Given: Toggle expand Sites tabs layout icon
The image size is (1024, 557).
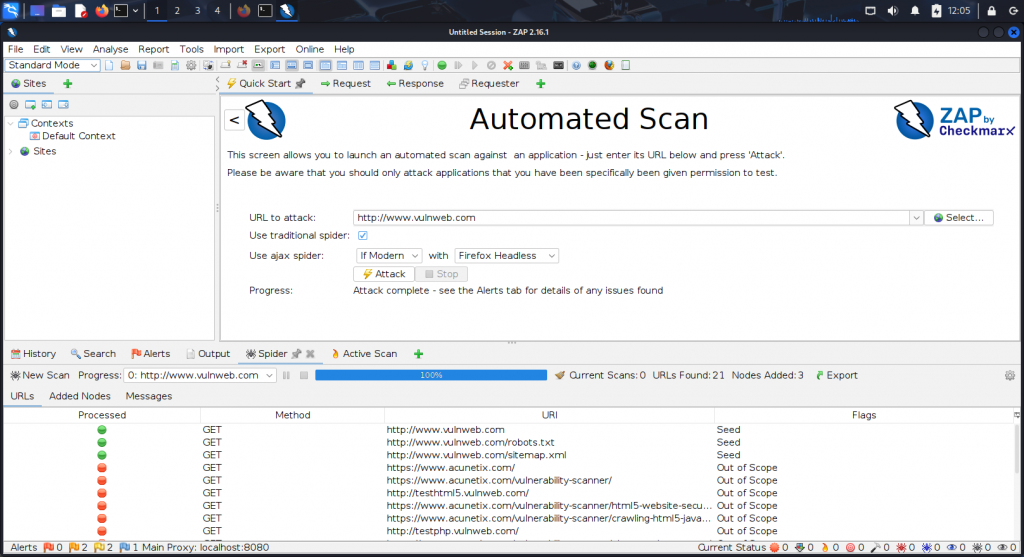Looking at the screenshot, I should (x=275, y=65).
